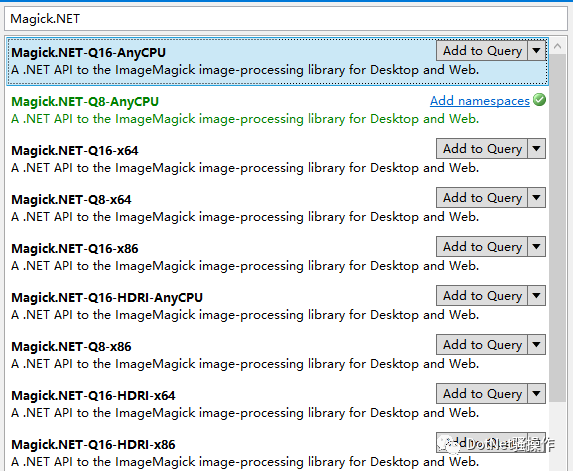573x471 pixels.
Task: Add Magick.NET-Q16-x86 to query
Action: pos(482,247)
